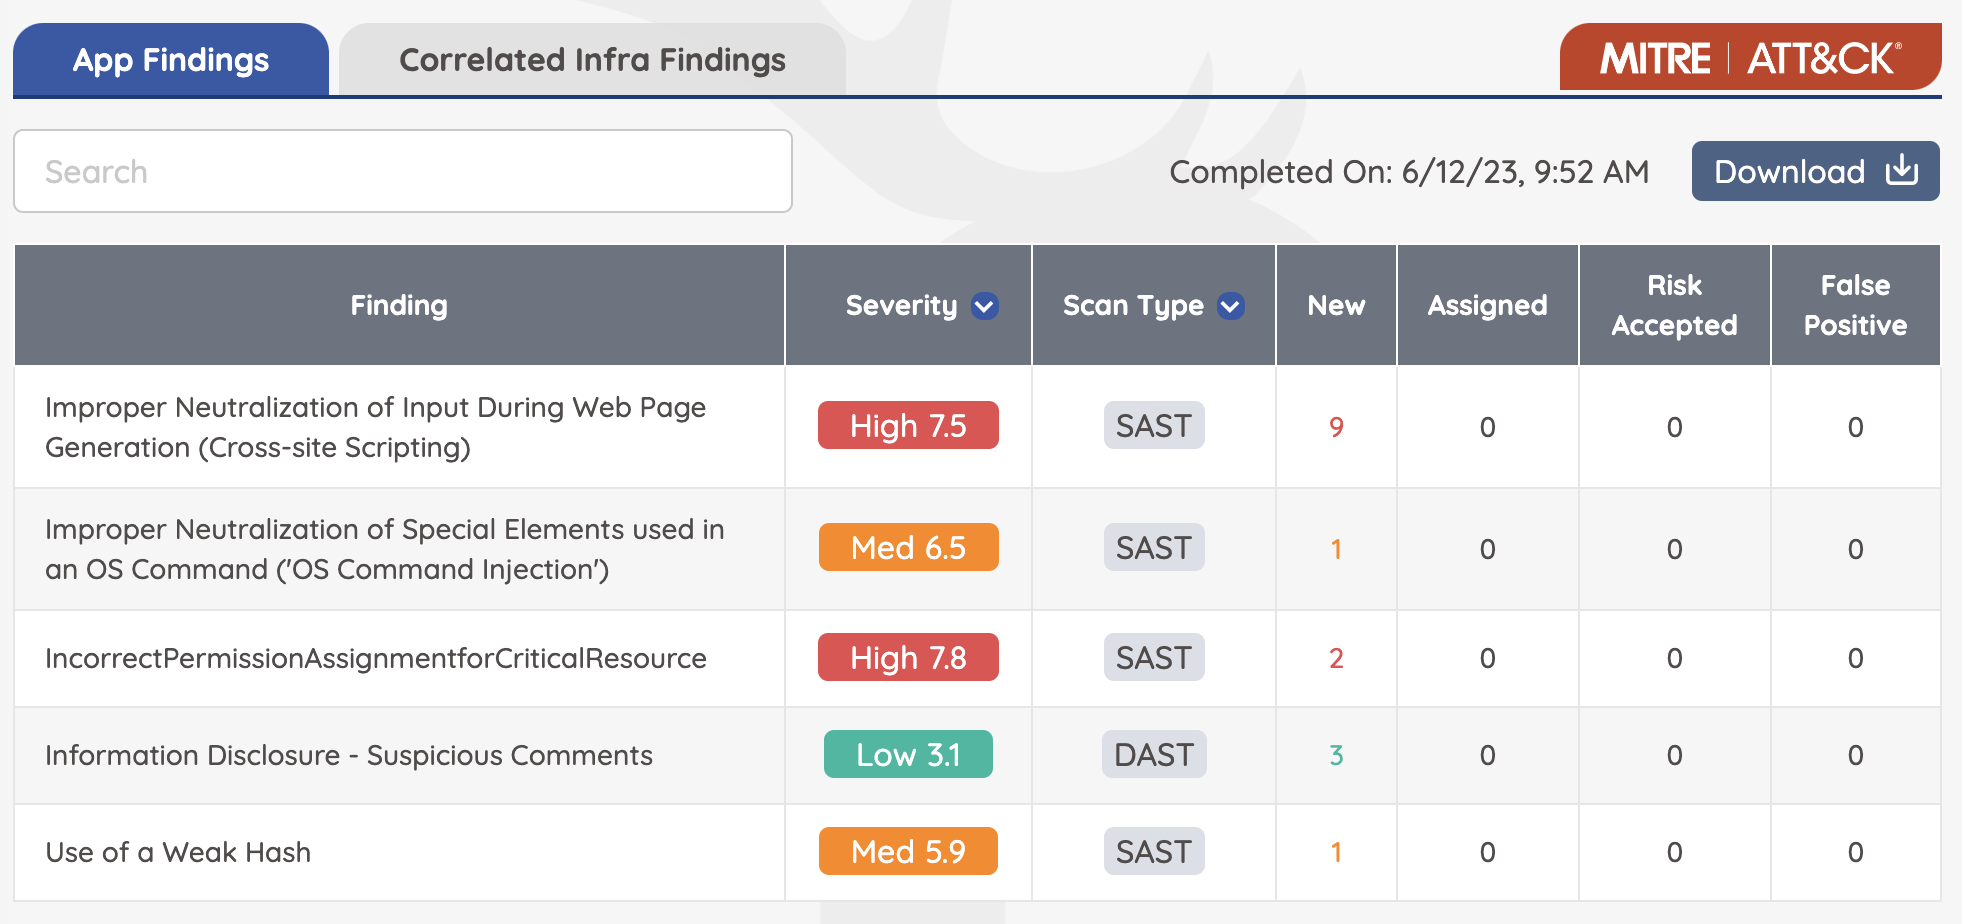Click the New count 9 for Cross-site Scripting
Image resolution: width=1962 pixels, height=924 pixels.
1336,427
